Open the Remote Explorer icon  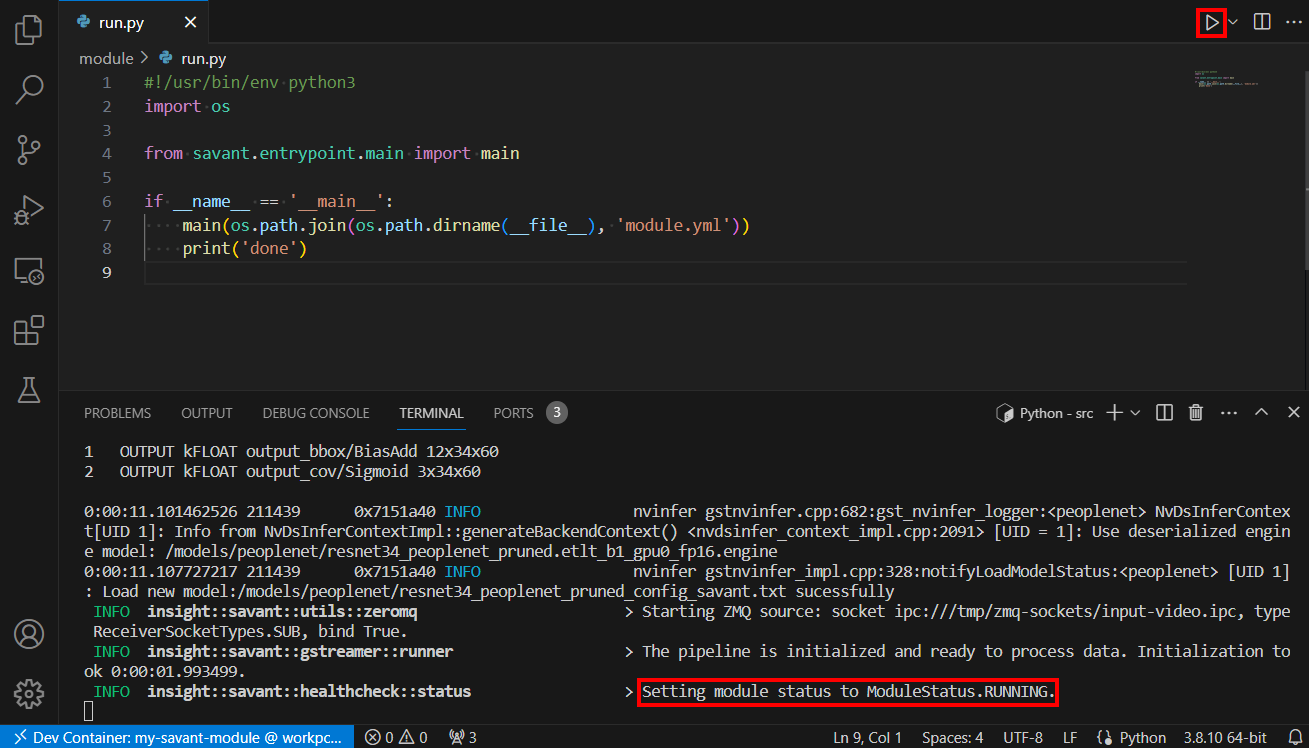pos(28,270)
